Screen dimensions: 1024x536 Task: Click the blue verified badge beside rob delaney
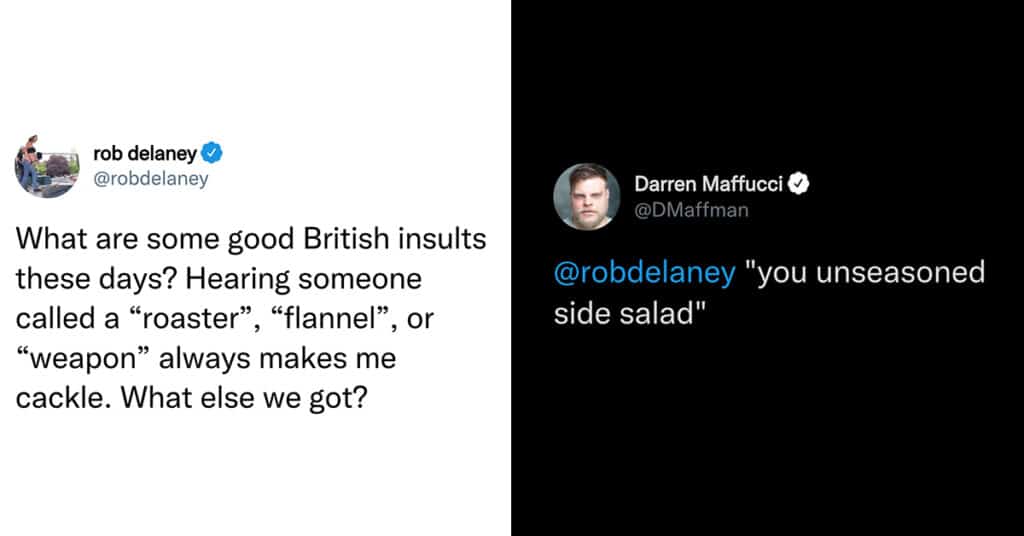pyautogui.click(x=212, y=153)
